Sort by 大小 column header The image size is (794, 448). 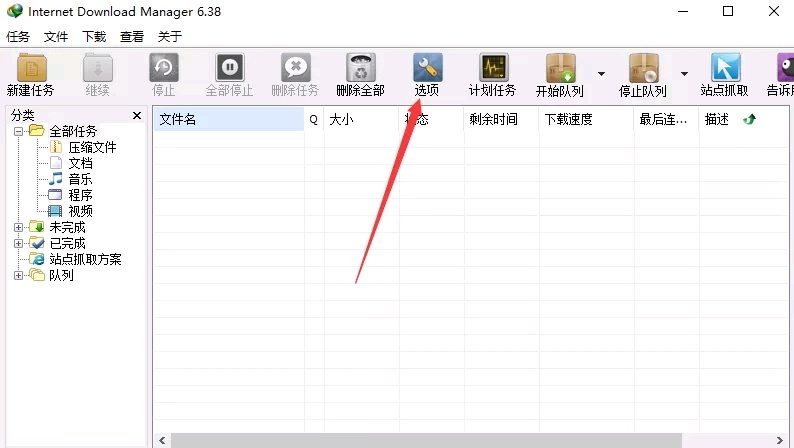point(362,119)
